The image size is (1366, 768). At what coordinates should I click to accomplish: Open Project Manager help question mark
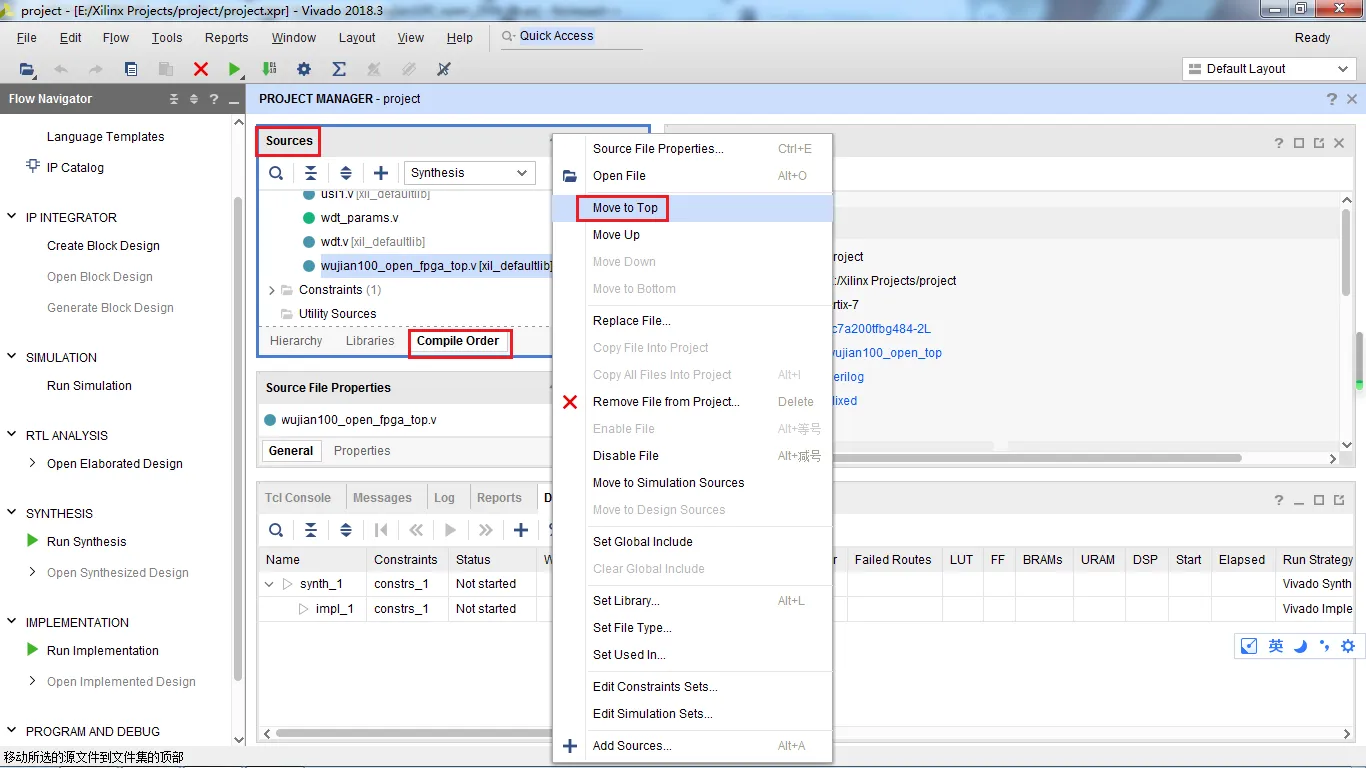click(x=1331, y=99)
